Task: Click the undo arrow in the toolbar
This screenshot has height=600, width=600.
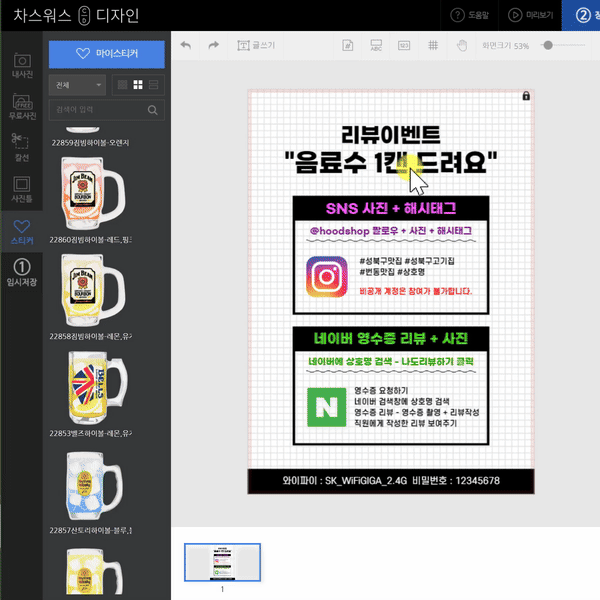Action: [186, 46]
